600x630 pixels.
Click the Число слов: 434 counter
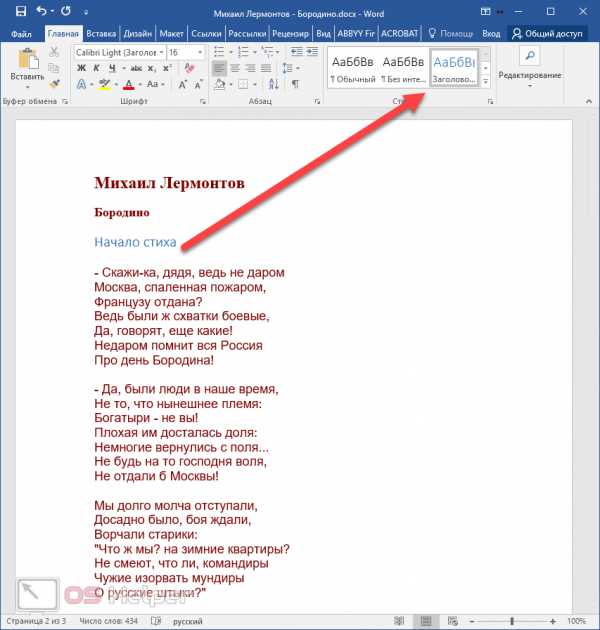tap(109, 621)
